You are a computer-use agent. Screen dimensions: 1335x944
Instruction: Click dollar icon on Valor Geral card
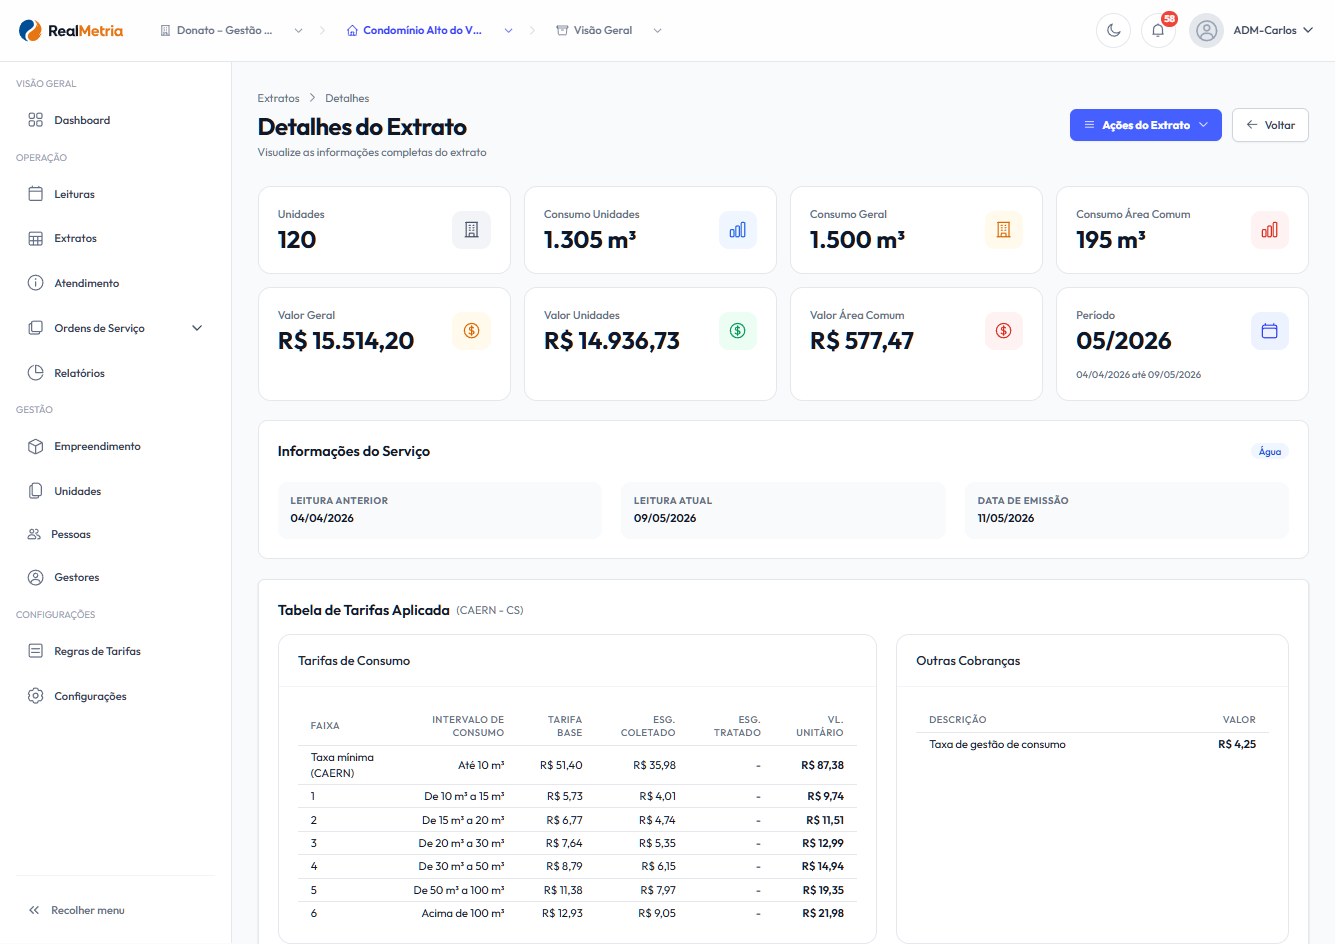472,331
